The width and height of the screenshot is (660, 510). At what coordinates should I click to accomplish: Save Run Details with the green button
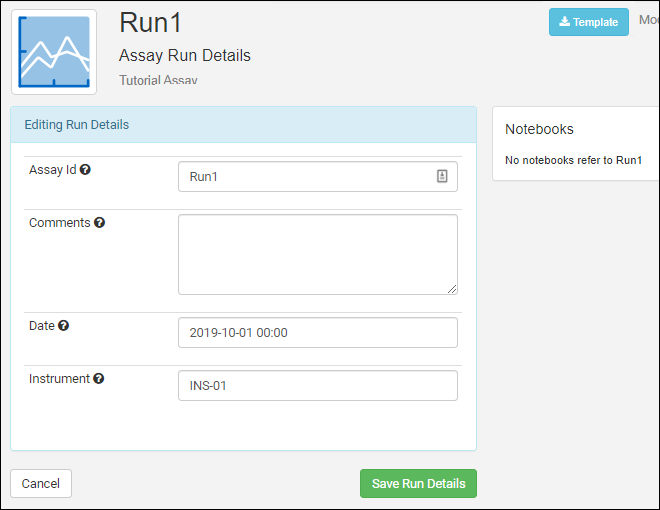click(x=418, y=484)
